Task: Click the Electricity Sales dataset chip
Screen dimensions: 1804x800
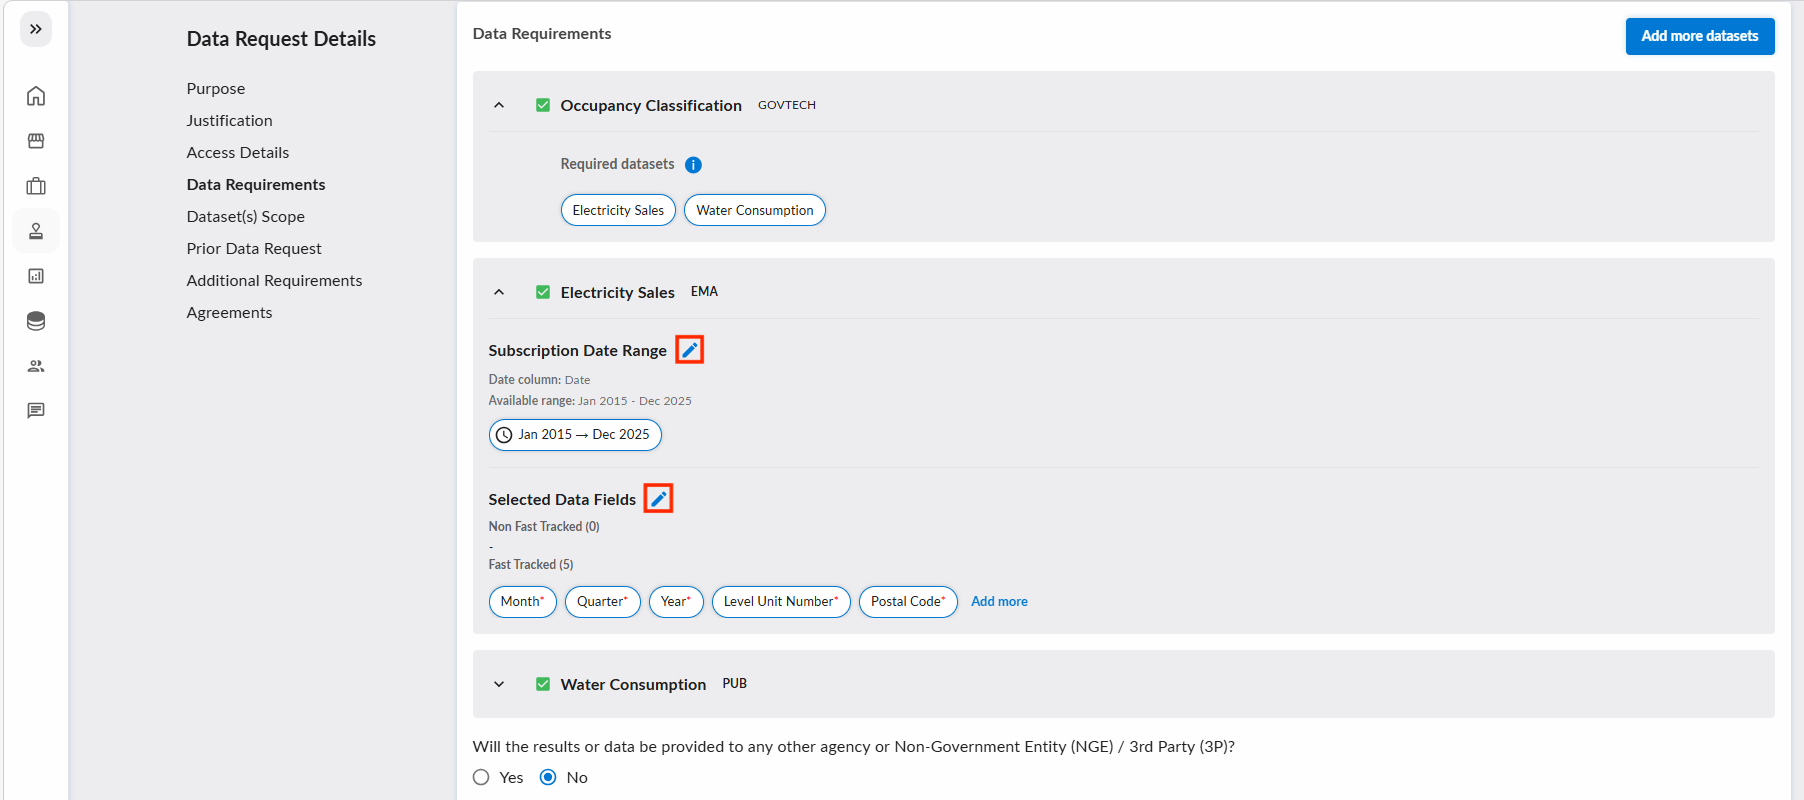Action: [x=618, y=210]
